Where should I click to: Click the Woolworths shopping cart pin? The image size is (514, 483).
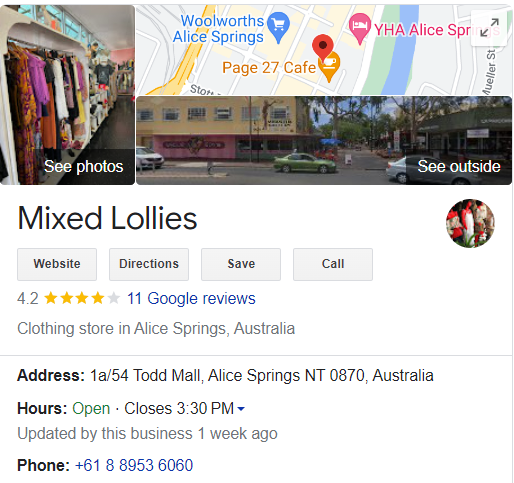click(279, 27)
